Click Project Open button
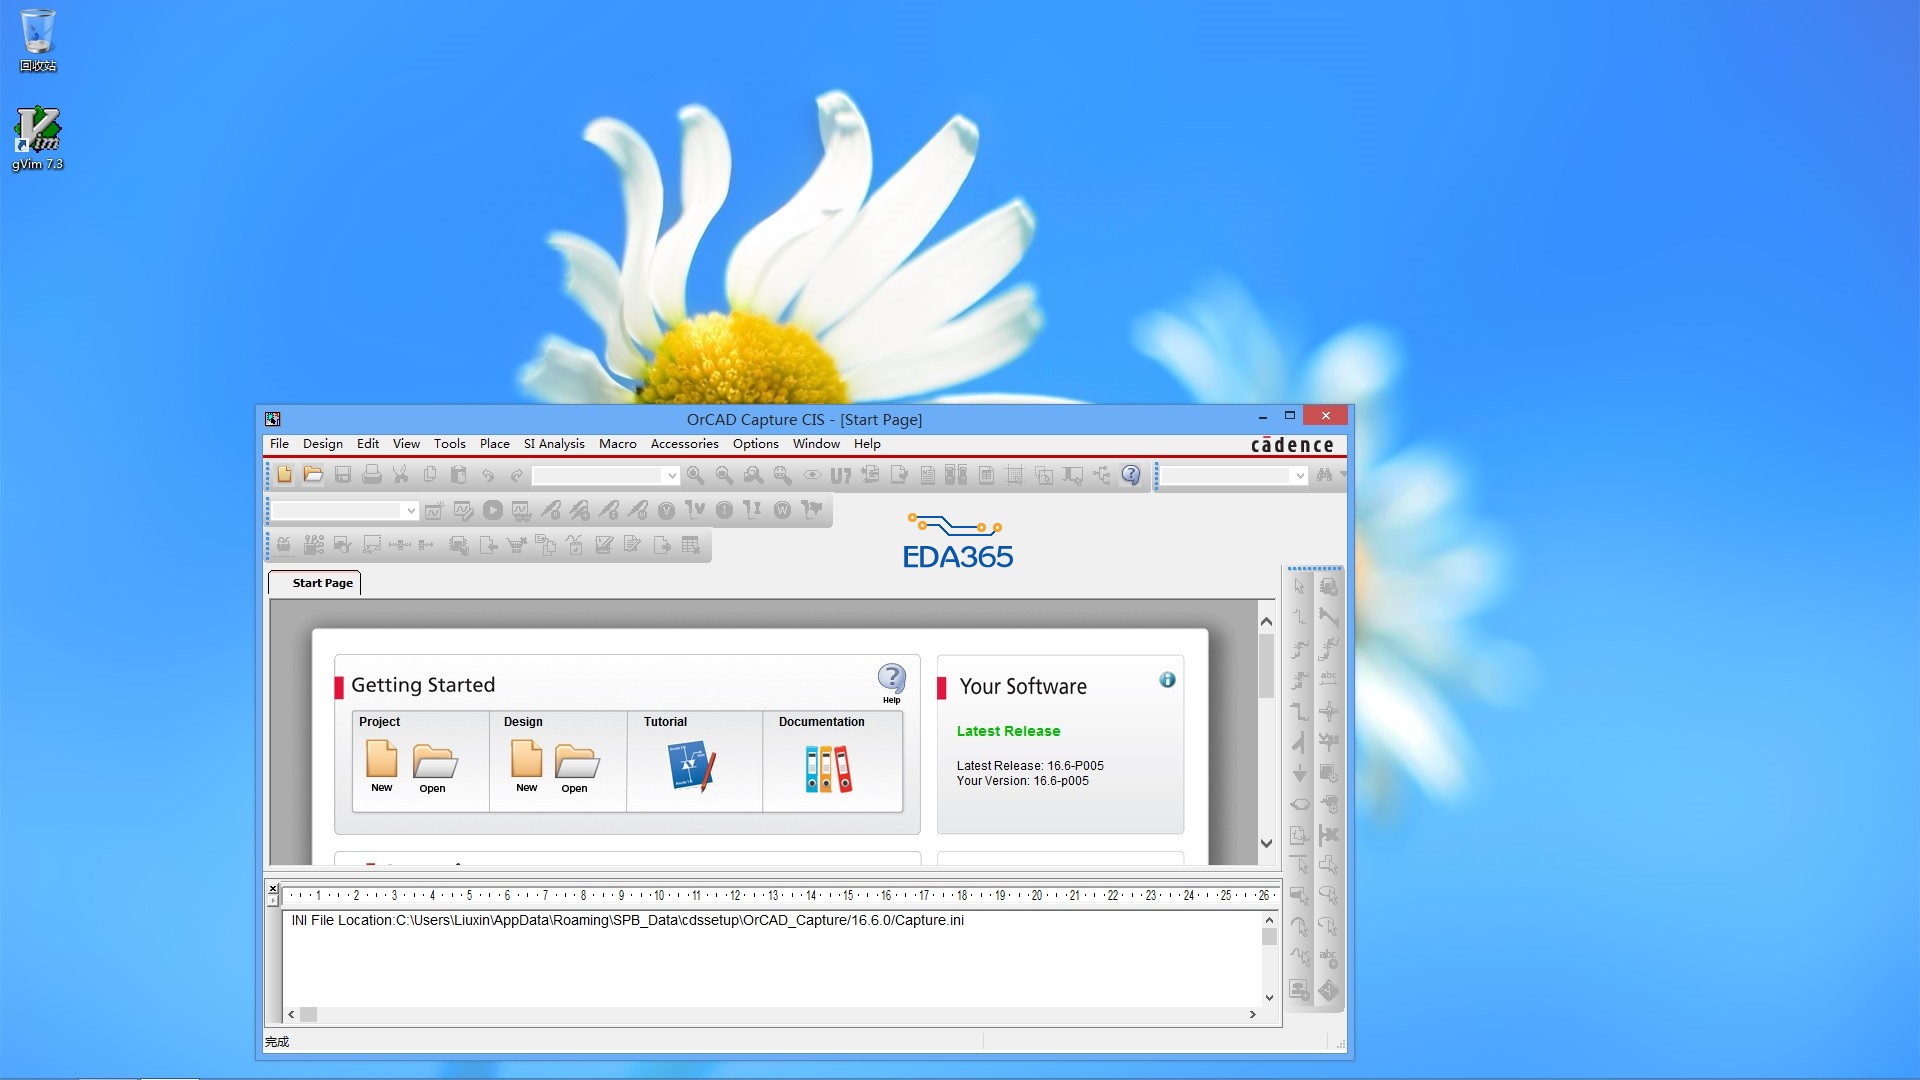Image resolution: width=1920 pixels, height=1080 pixels. pos(434,768)
